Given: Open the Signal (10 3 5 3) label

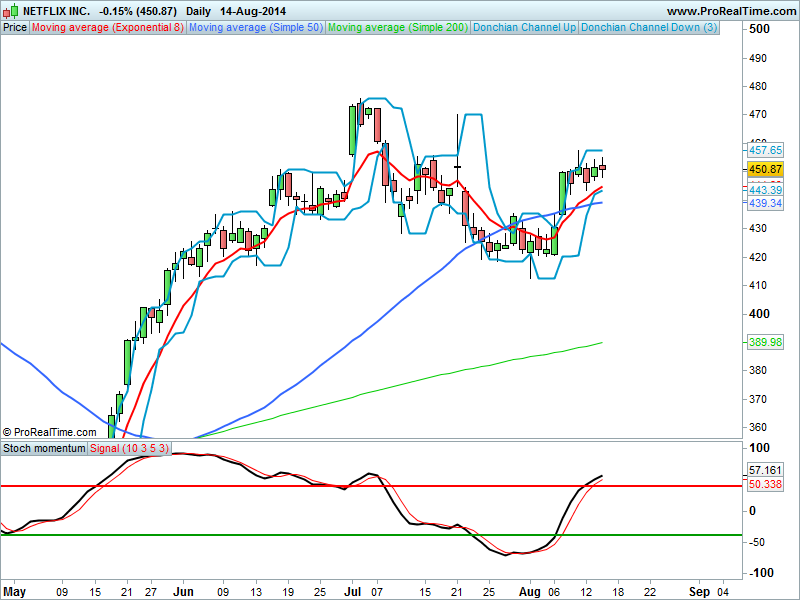Looking at the screenshot, I should [129, 448].
